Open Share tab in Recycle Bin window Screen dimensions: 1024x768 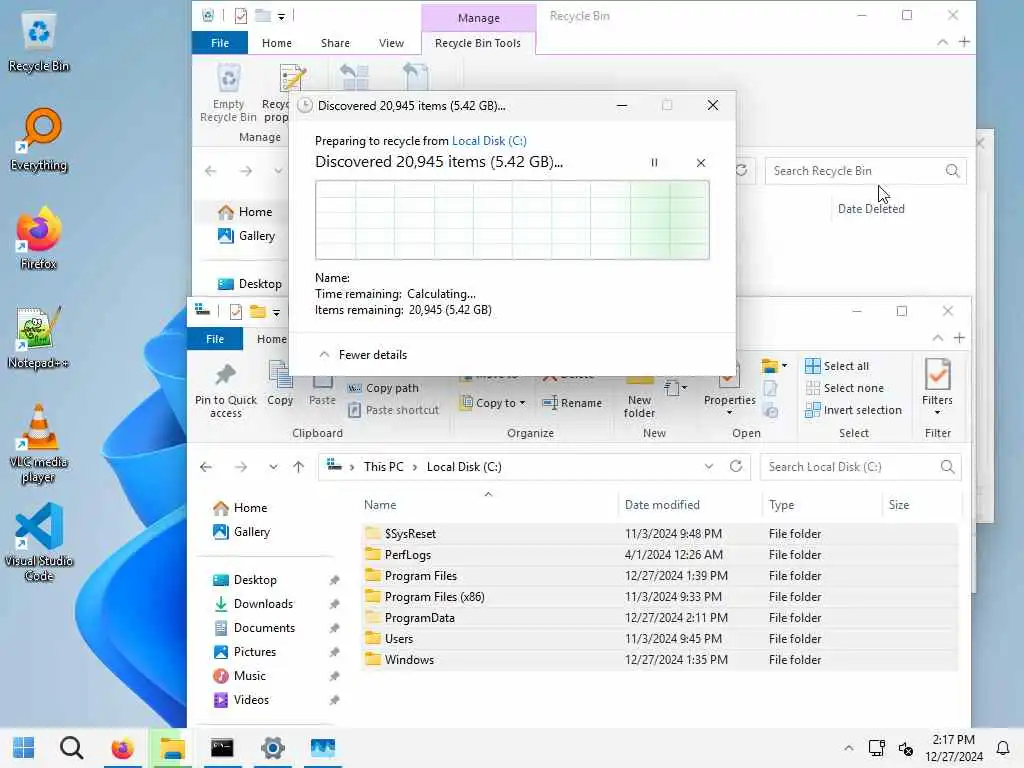point(335,43)
